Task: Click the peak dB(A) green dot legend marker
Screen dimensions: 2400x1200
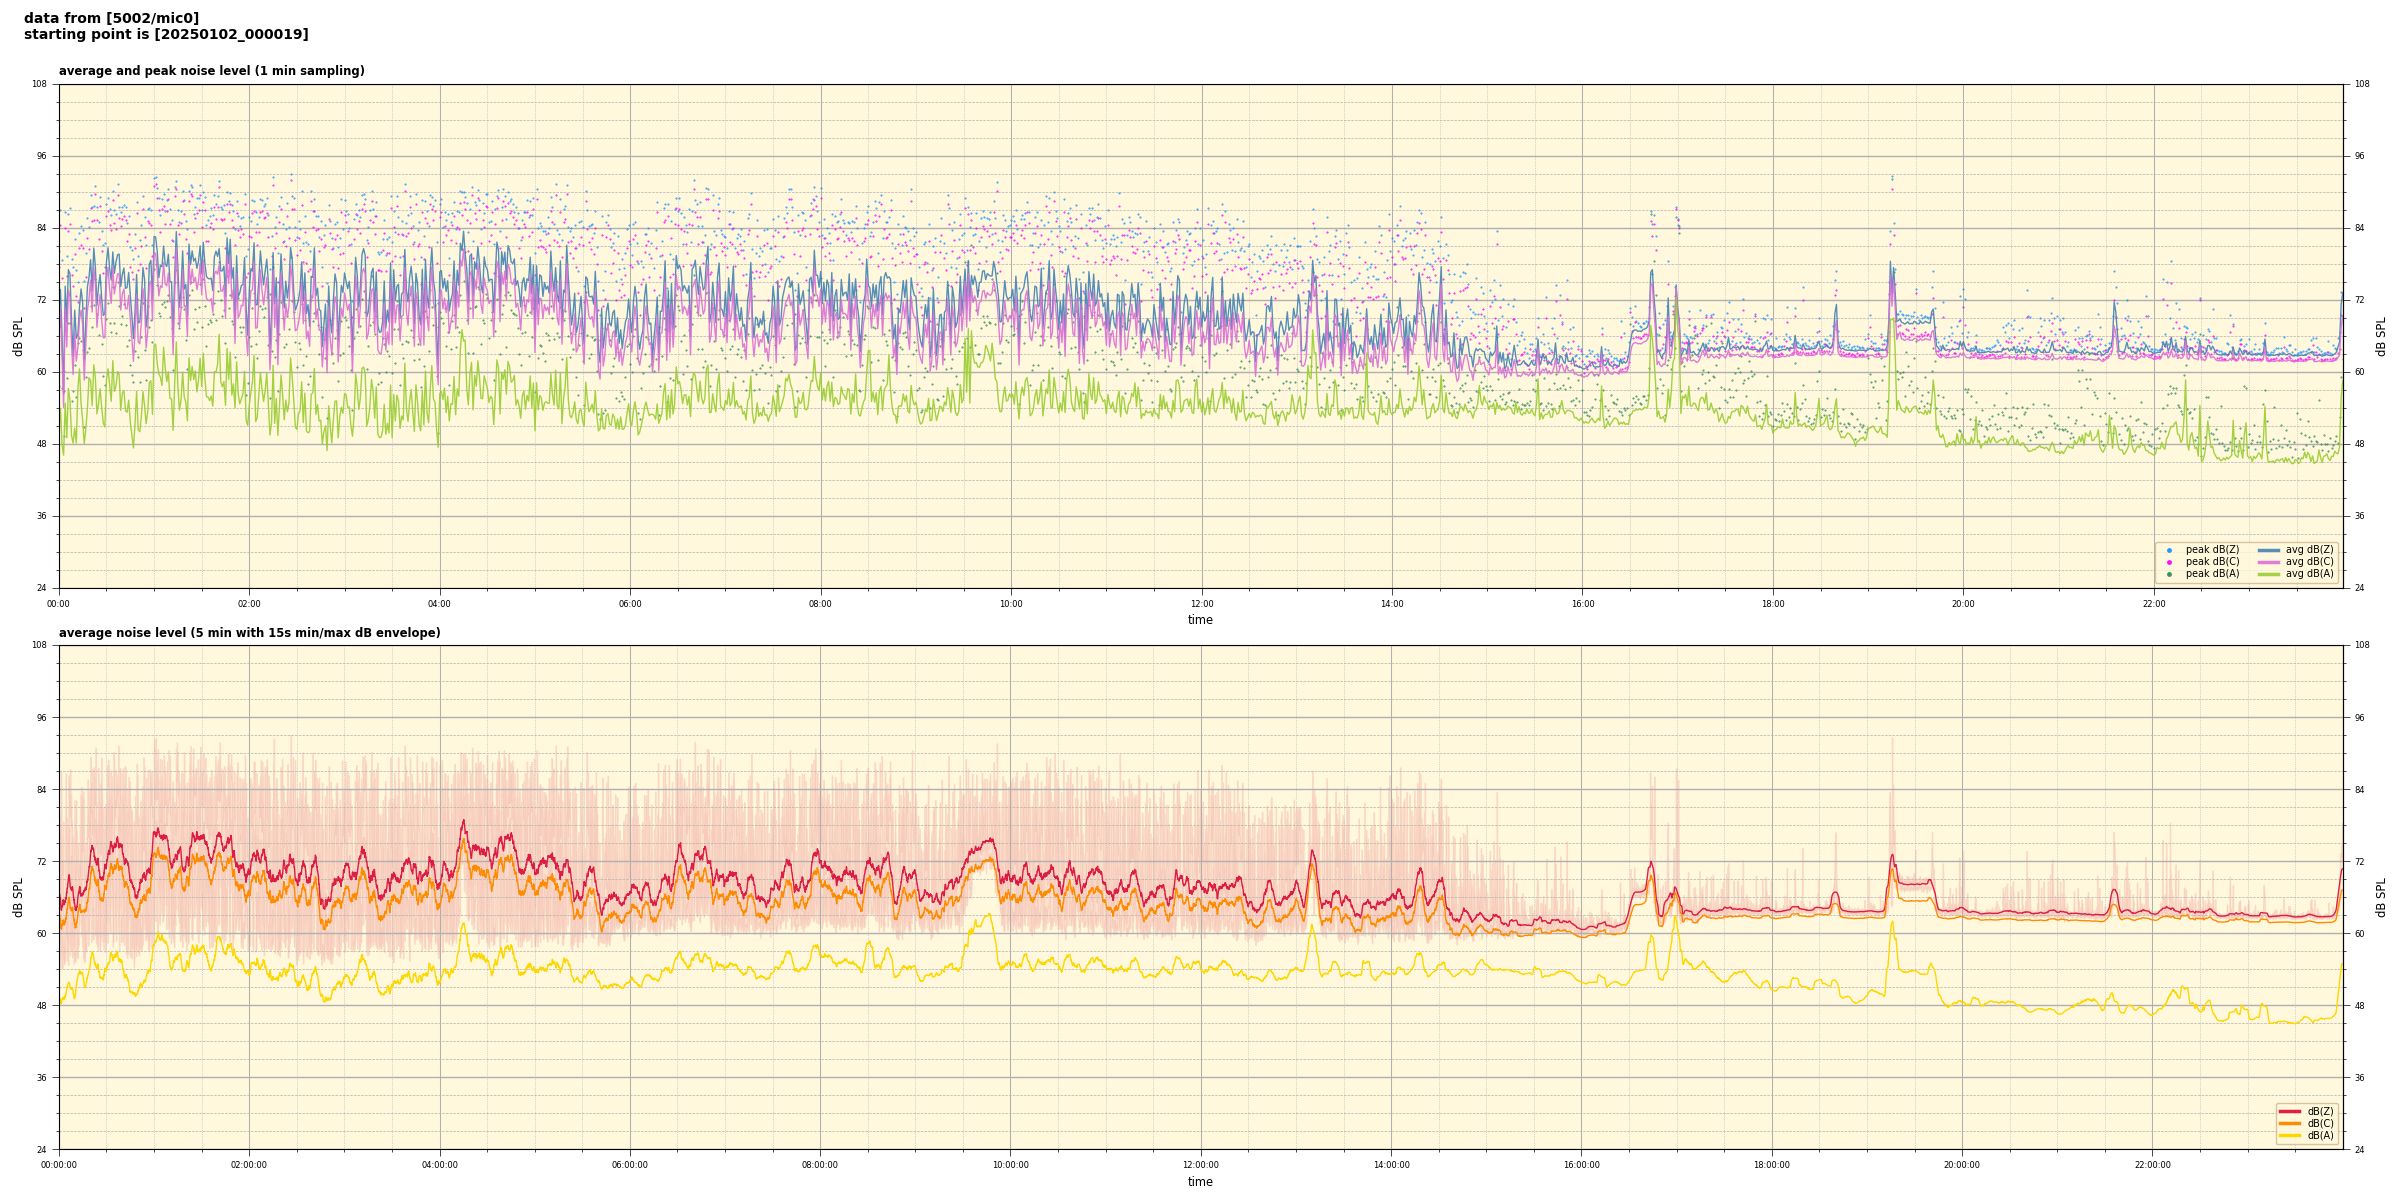Action: [x=2169, y=574]
